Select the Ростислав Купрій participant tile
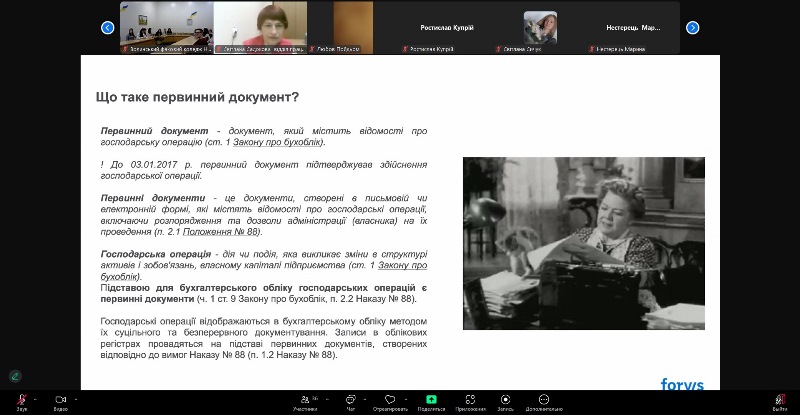Image resolution: width=800 pixels, height=415 pixels. [x=447, y=28]
